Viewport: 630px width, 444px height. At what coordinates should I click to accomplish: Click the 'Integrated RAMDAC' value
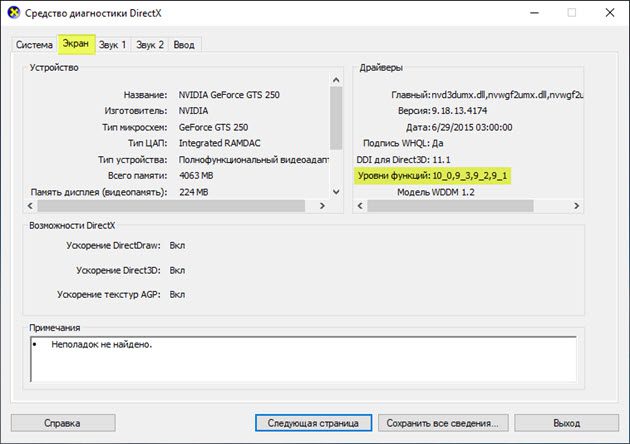pos(219,143)
